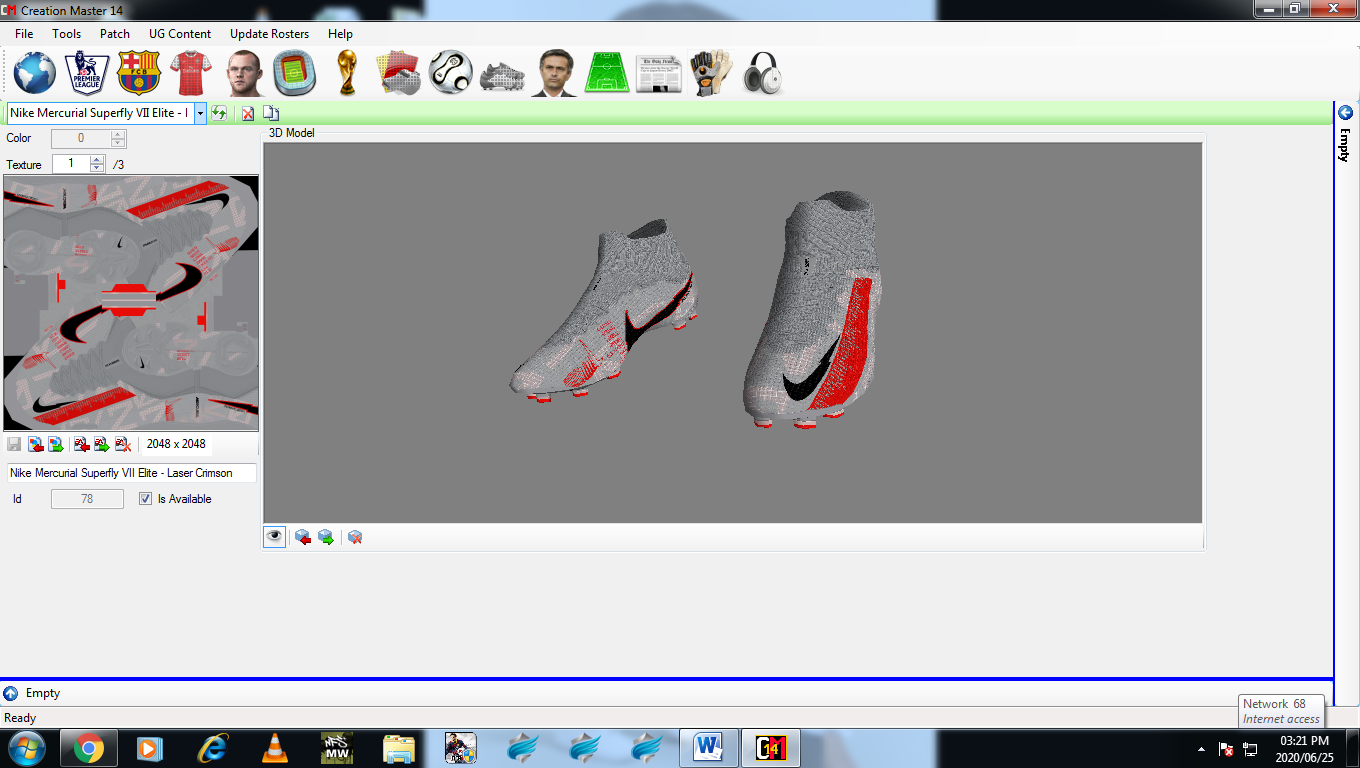
Task: Open the nets and flags editor icon
Action: click(399, 73)
